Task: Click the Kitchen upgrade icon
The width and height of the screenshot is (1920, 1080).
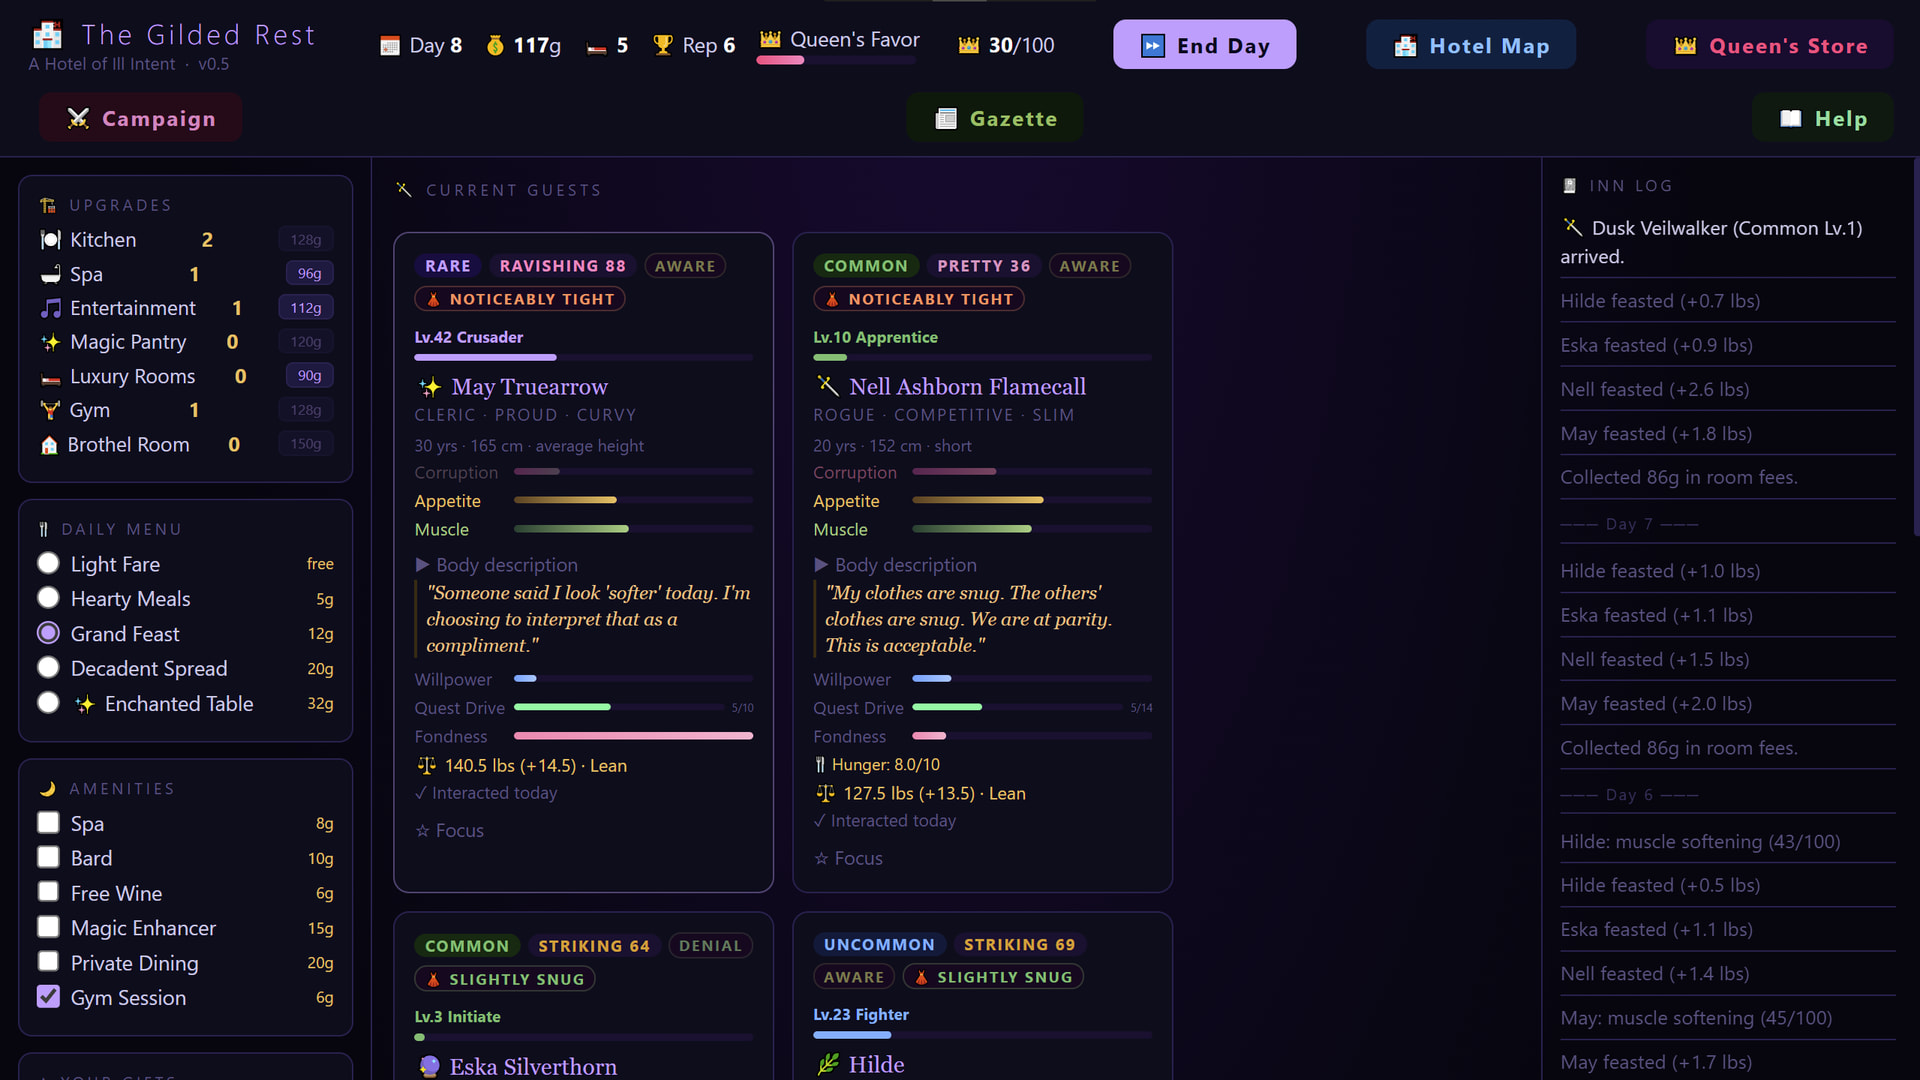Action: point(50,240)
